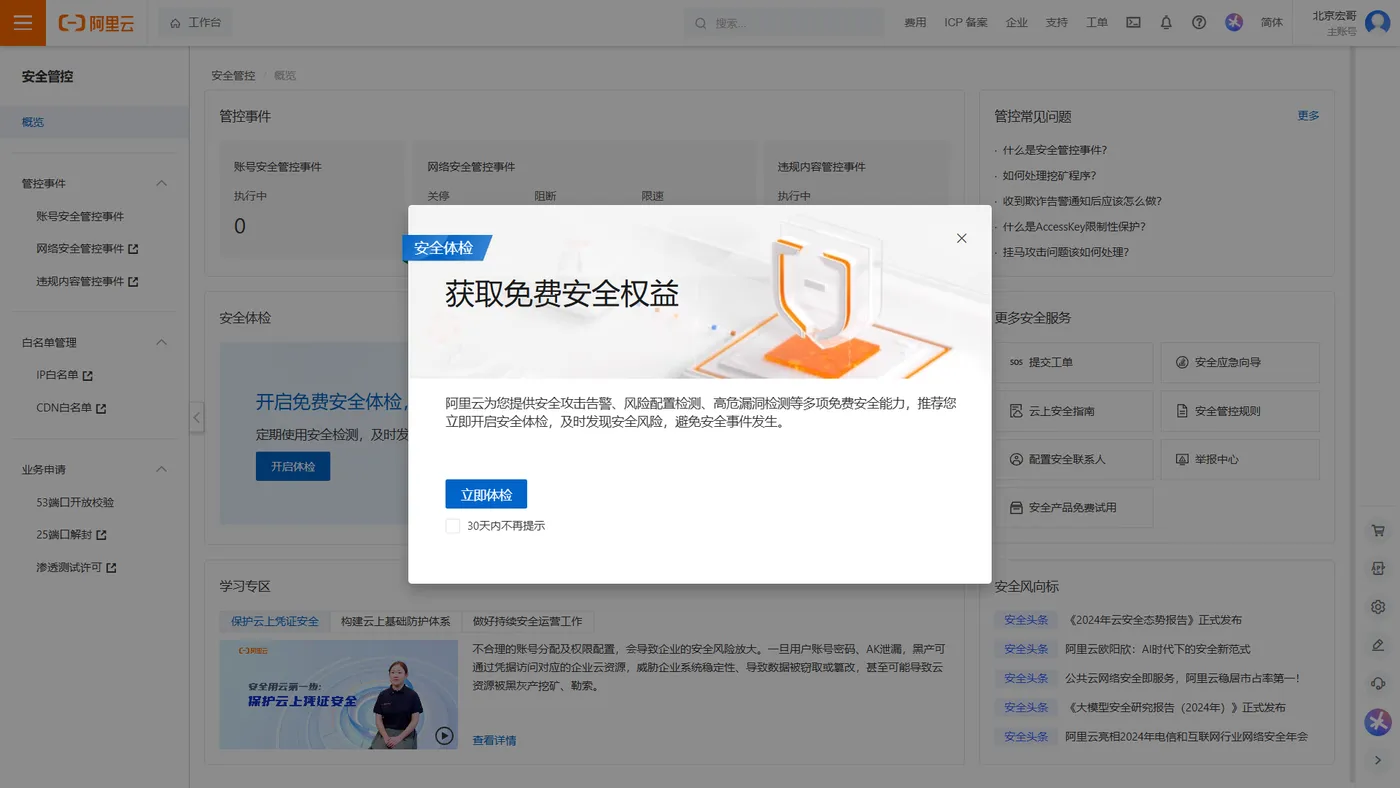The image size is (1400, 788).
Task: Click 安全管控 breadcrumb link
Action: pyautogui.click(x=233, y=76)
